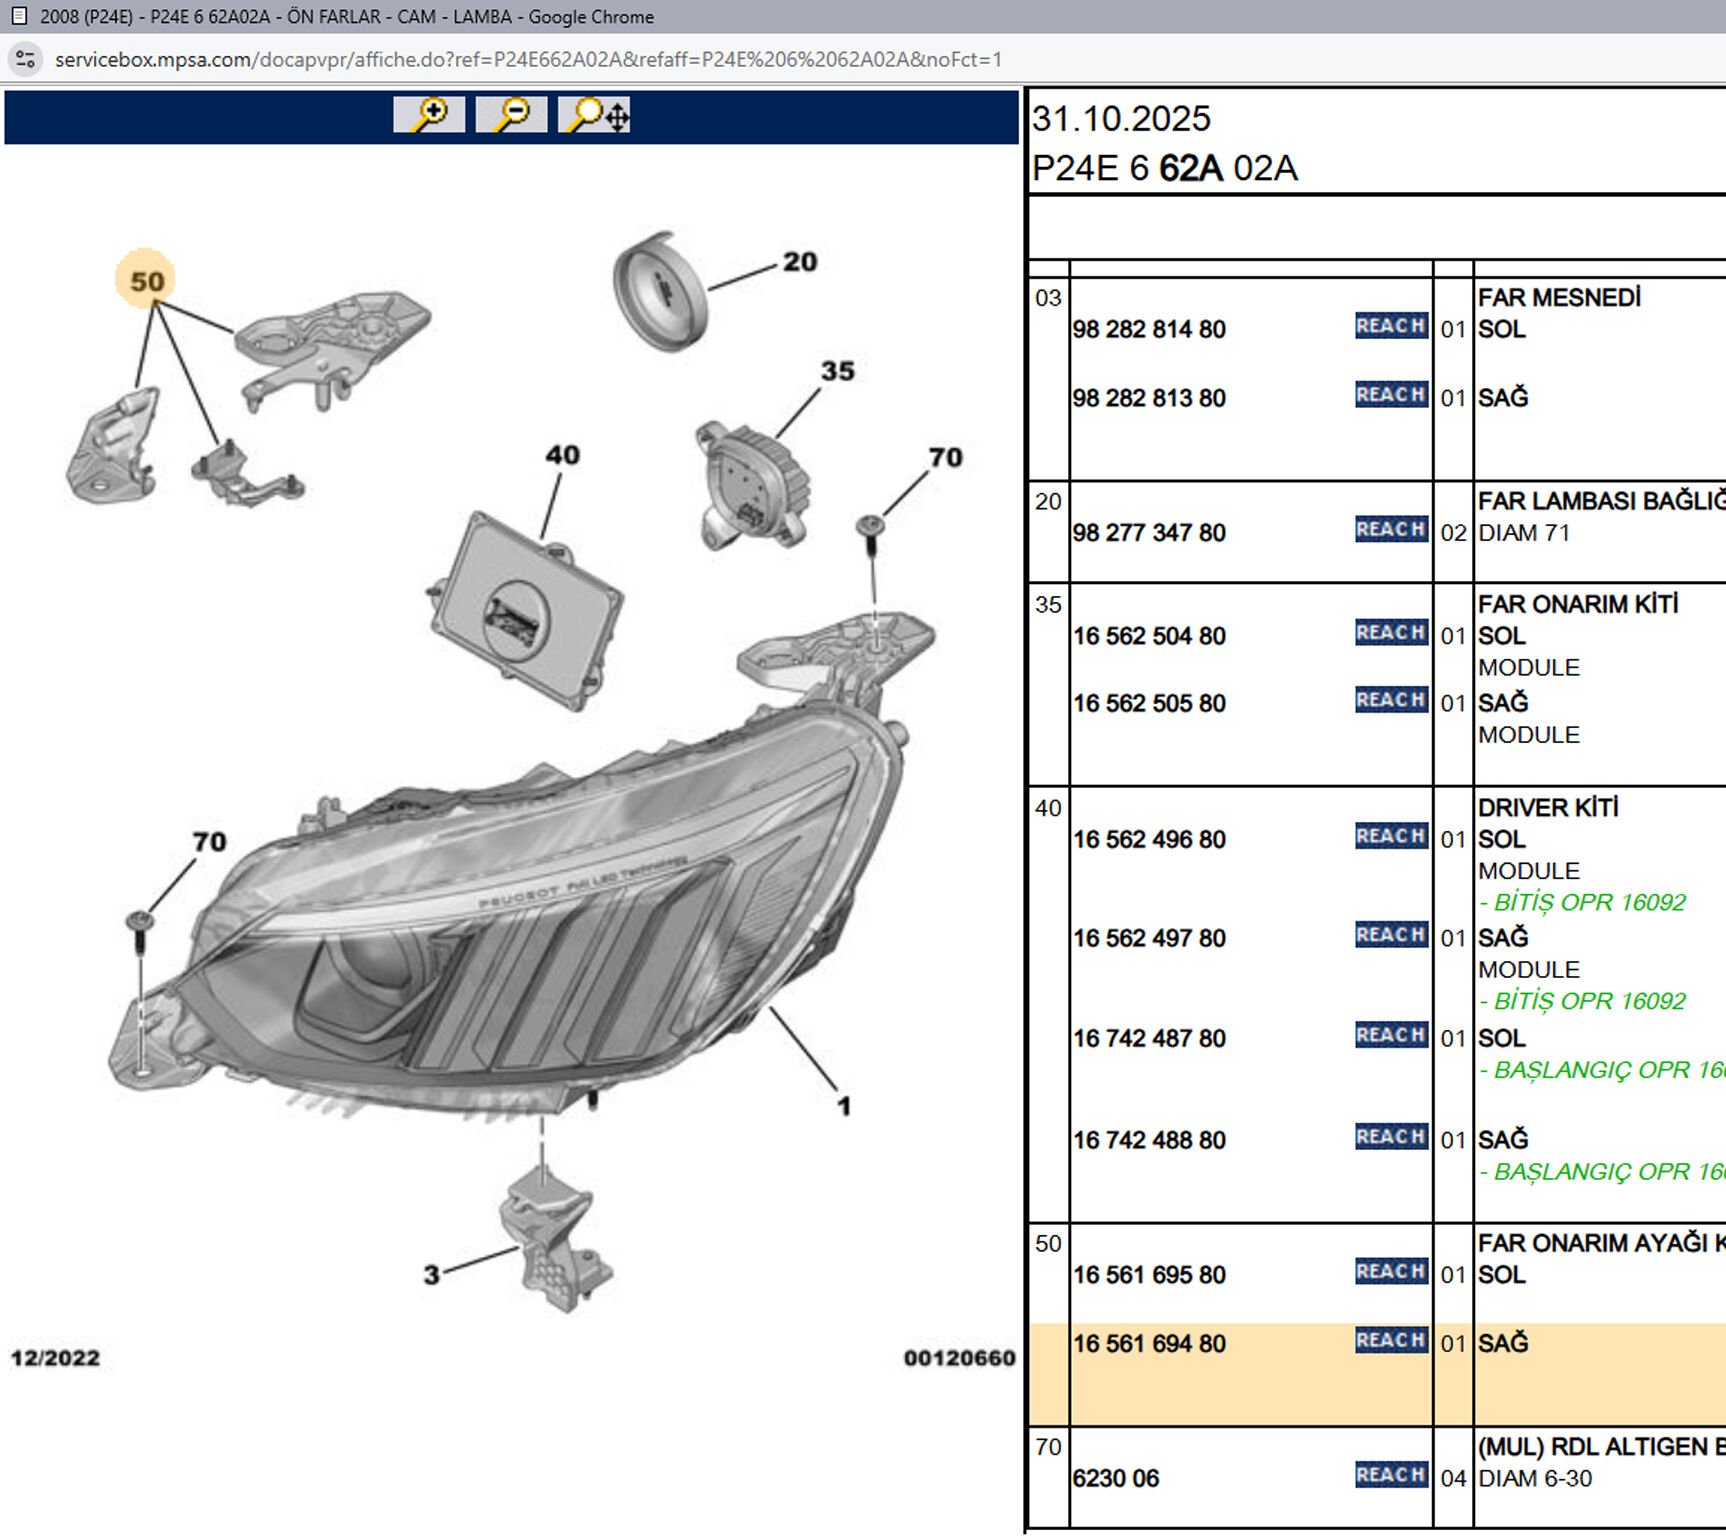Click callout number 3 below the headlight
Screen dimensions: 1726x1536
coord(431,1275)
